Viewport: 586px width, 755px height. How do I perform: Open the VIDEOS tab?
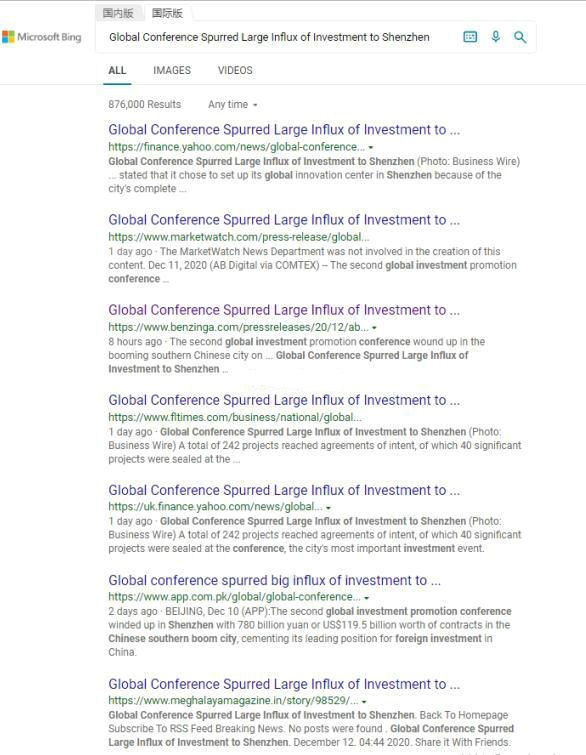(x=235, y=70)
